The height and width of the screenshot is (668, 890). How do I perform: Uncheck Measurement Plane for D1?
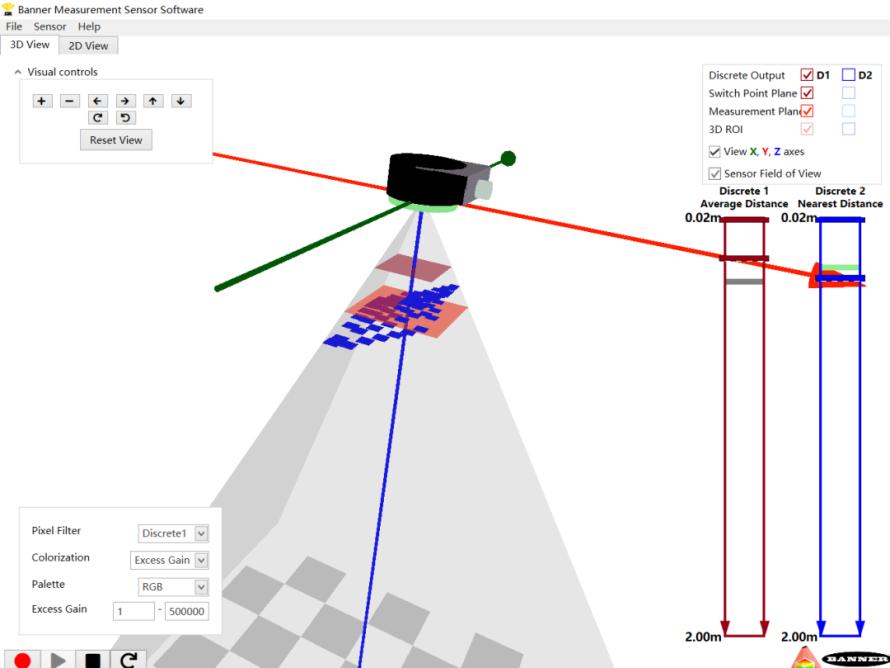807,111
